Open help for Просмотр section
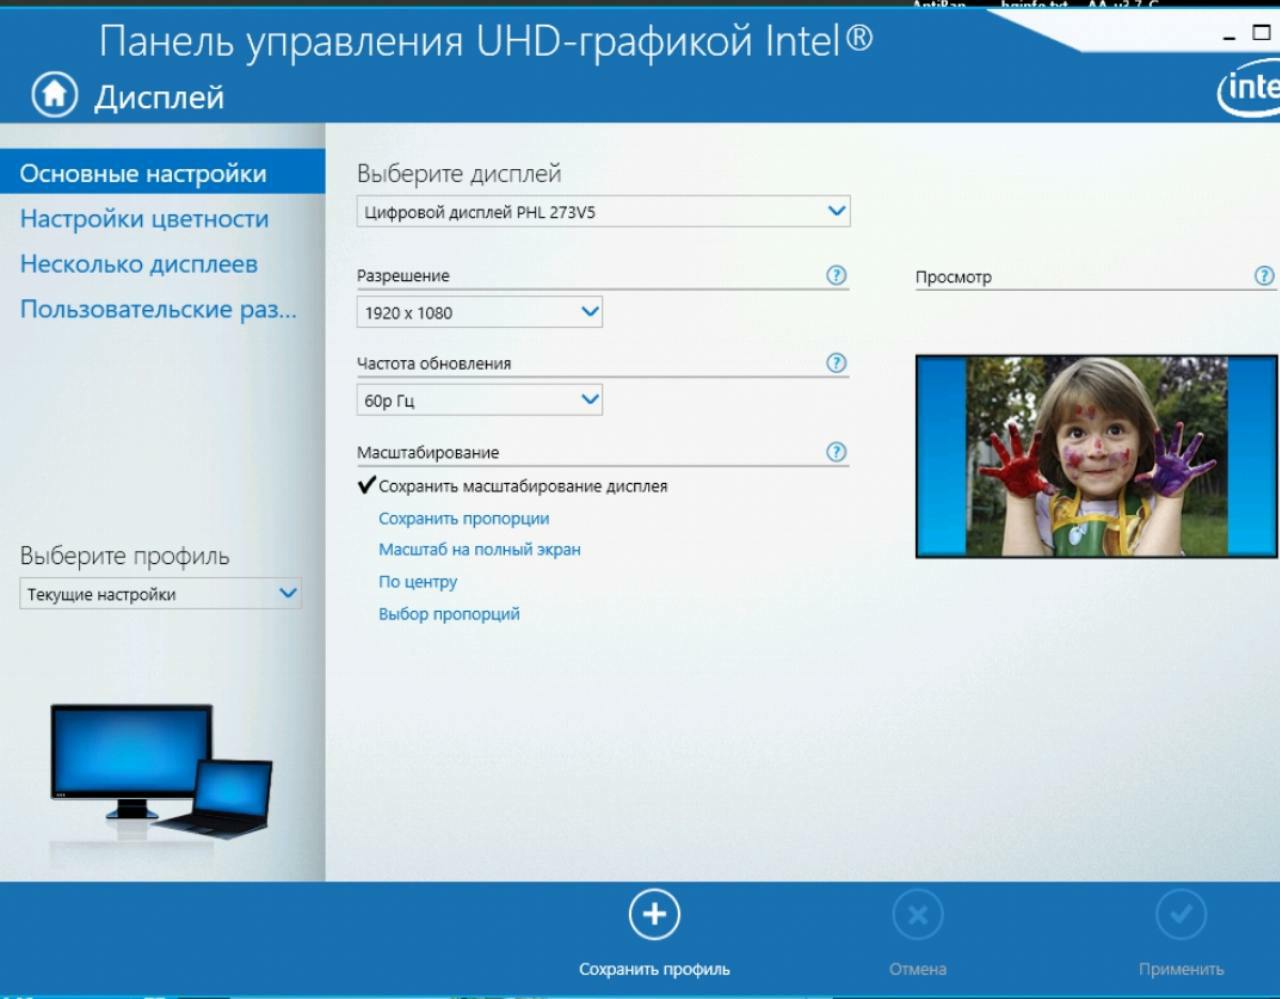 [x=1264, y=276]
